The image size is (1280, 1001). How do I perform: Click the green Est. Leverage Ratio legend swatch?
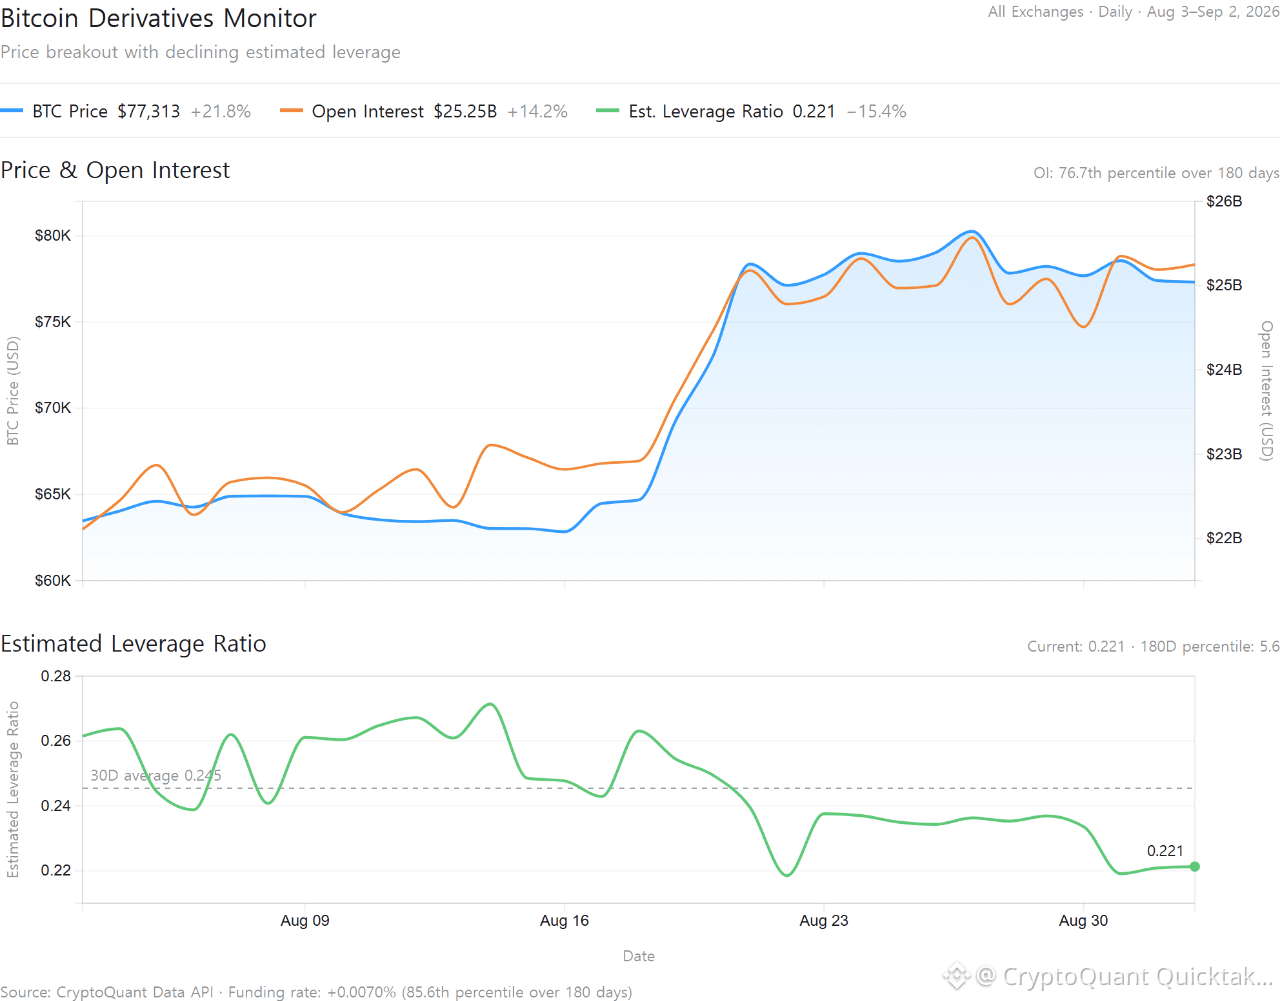click(608, 111)
